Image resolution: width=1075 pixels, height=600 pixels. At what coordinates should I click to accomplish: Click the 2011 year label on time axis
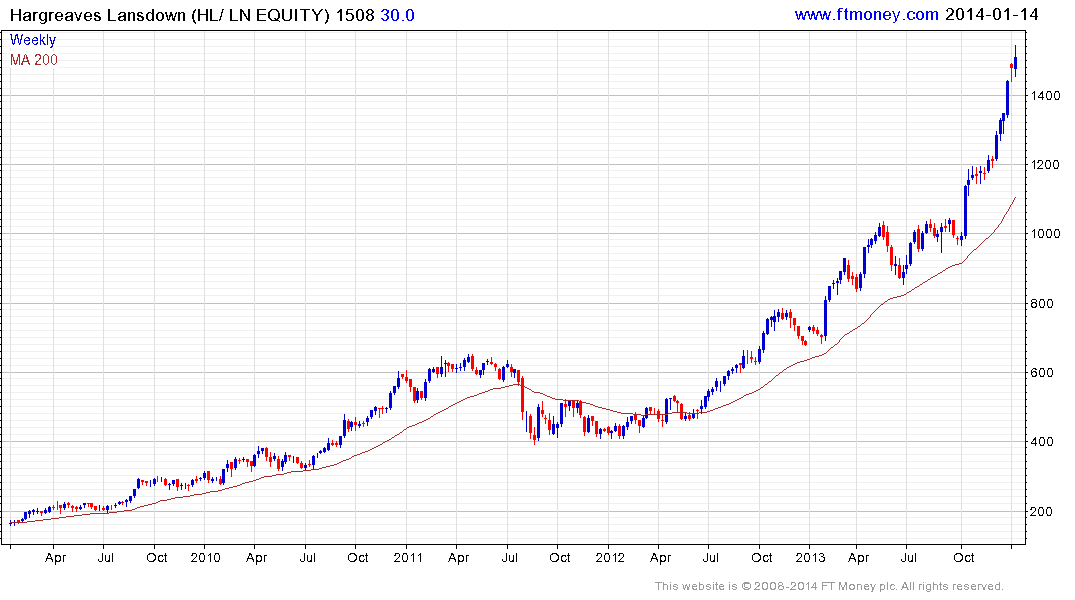[408, 557]
